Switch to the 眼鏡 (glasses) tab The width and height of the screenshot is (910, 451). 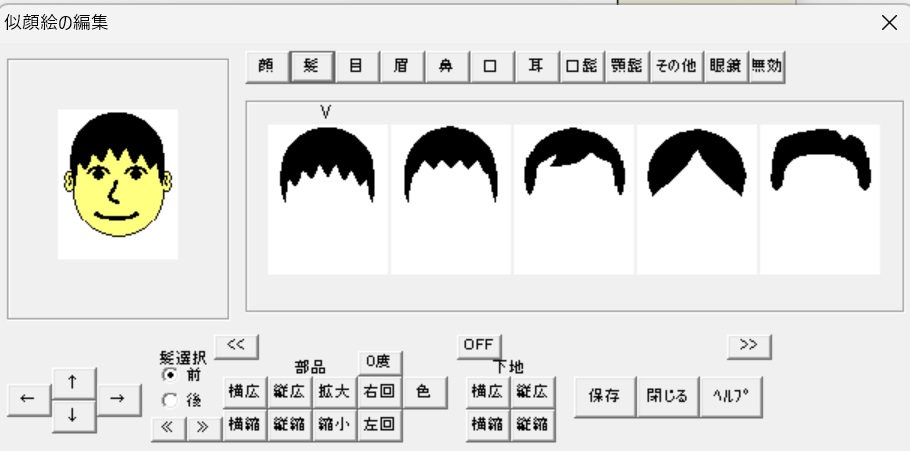click(724, 67)
